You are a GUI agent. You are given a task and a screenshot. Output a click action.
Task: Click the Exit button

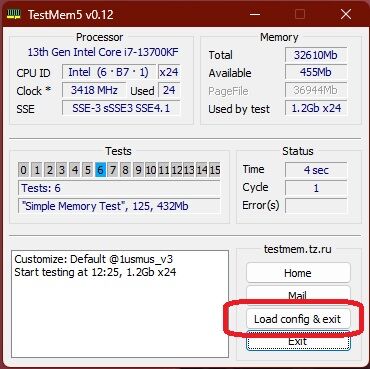pyautogui.click(x=298, y=341)
